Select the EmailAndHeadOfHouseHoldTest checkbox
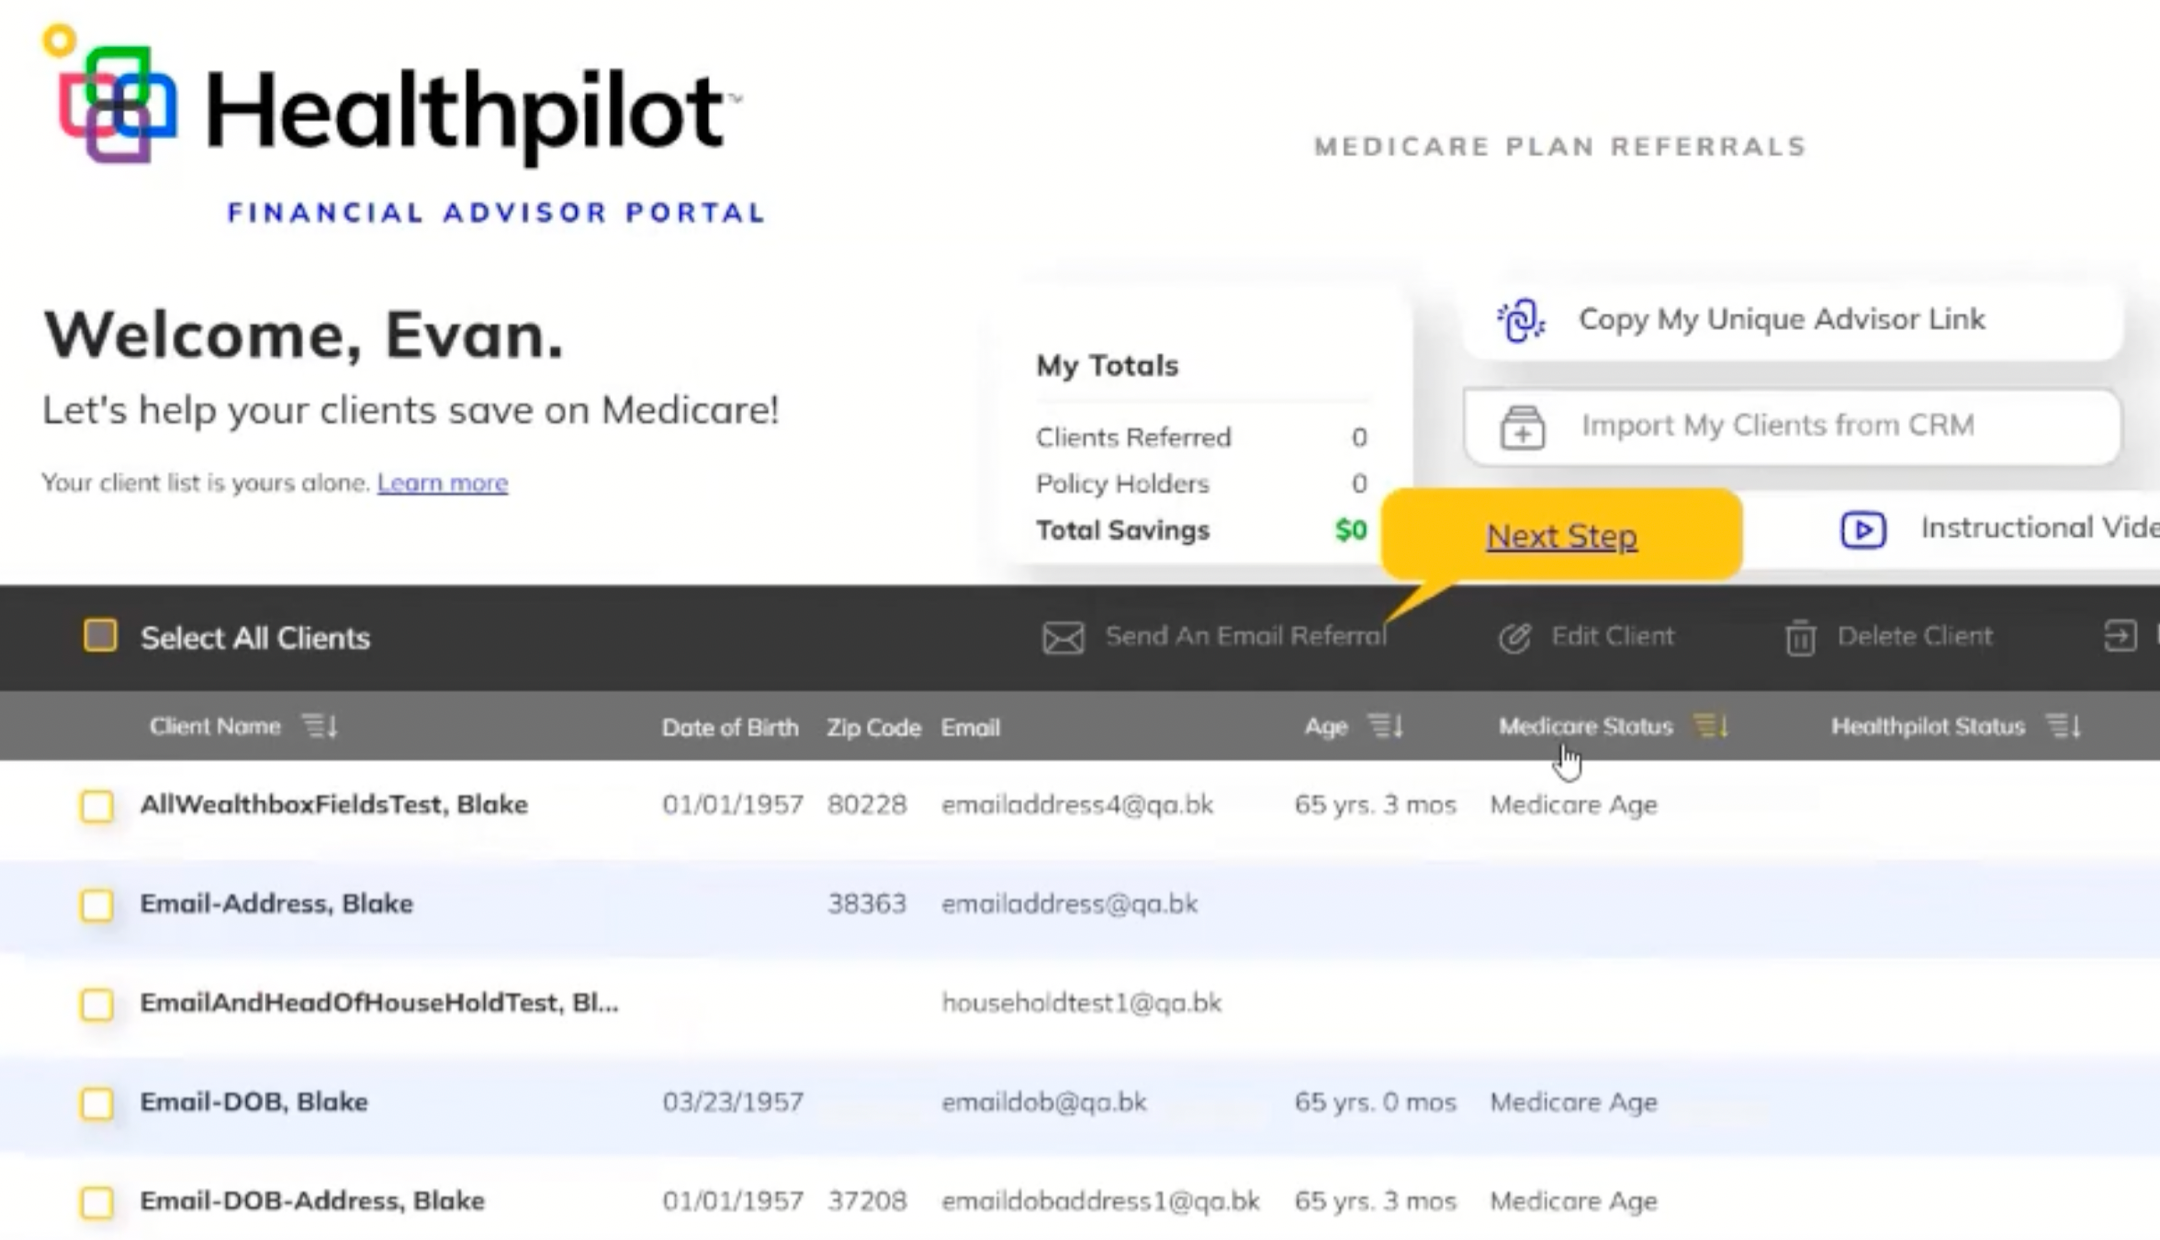 [97, 1004]
